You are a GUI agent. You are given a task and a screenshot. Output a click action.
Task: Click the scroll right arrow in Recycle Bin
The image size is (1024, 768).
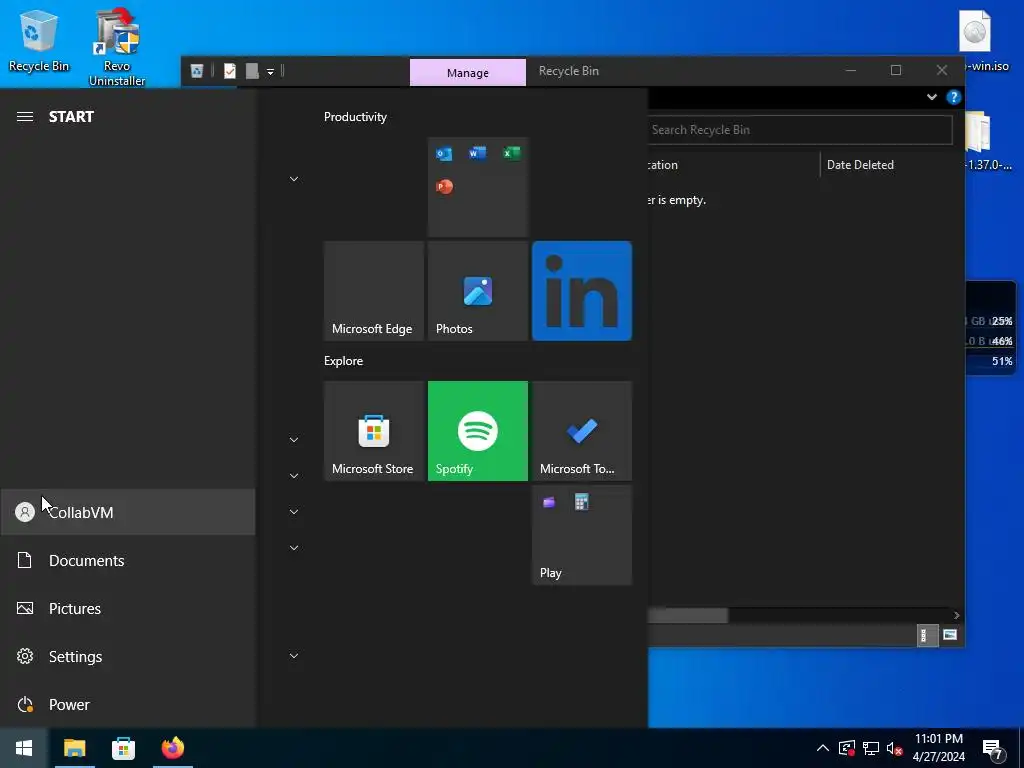click(956, 615)
